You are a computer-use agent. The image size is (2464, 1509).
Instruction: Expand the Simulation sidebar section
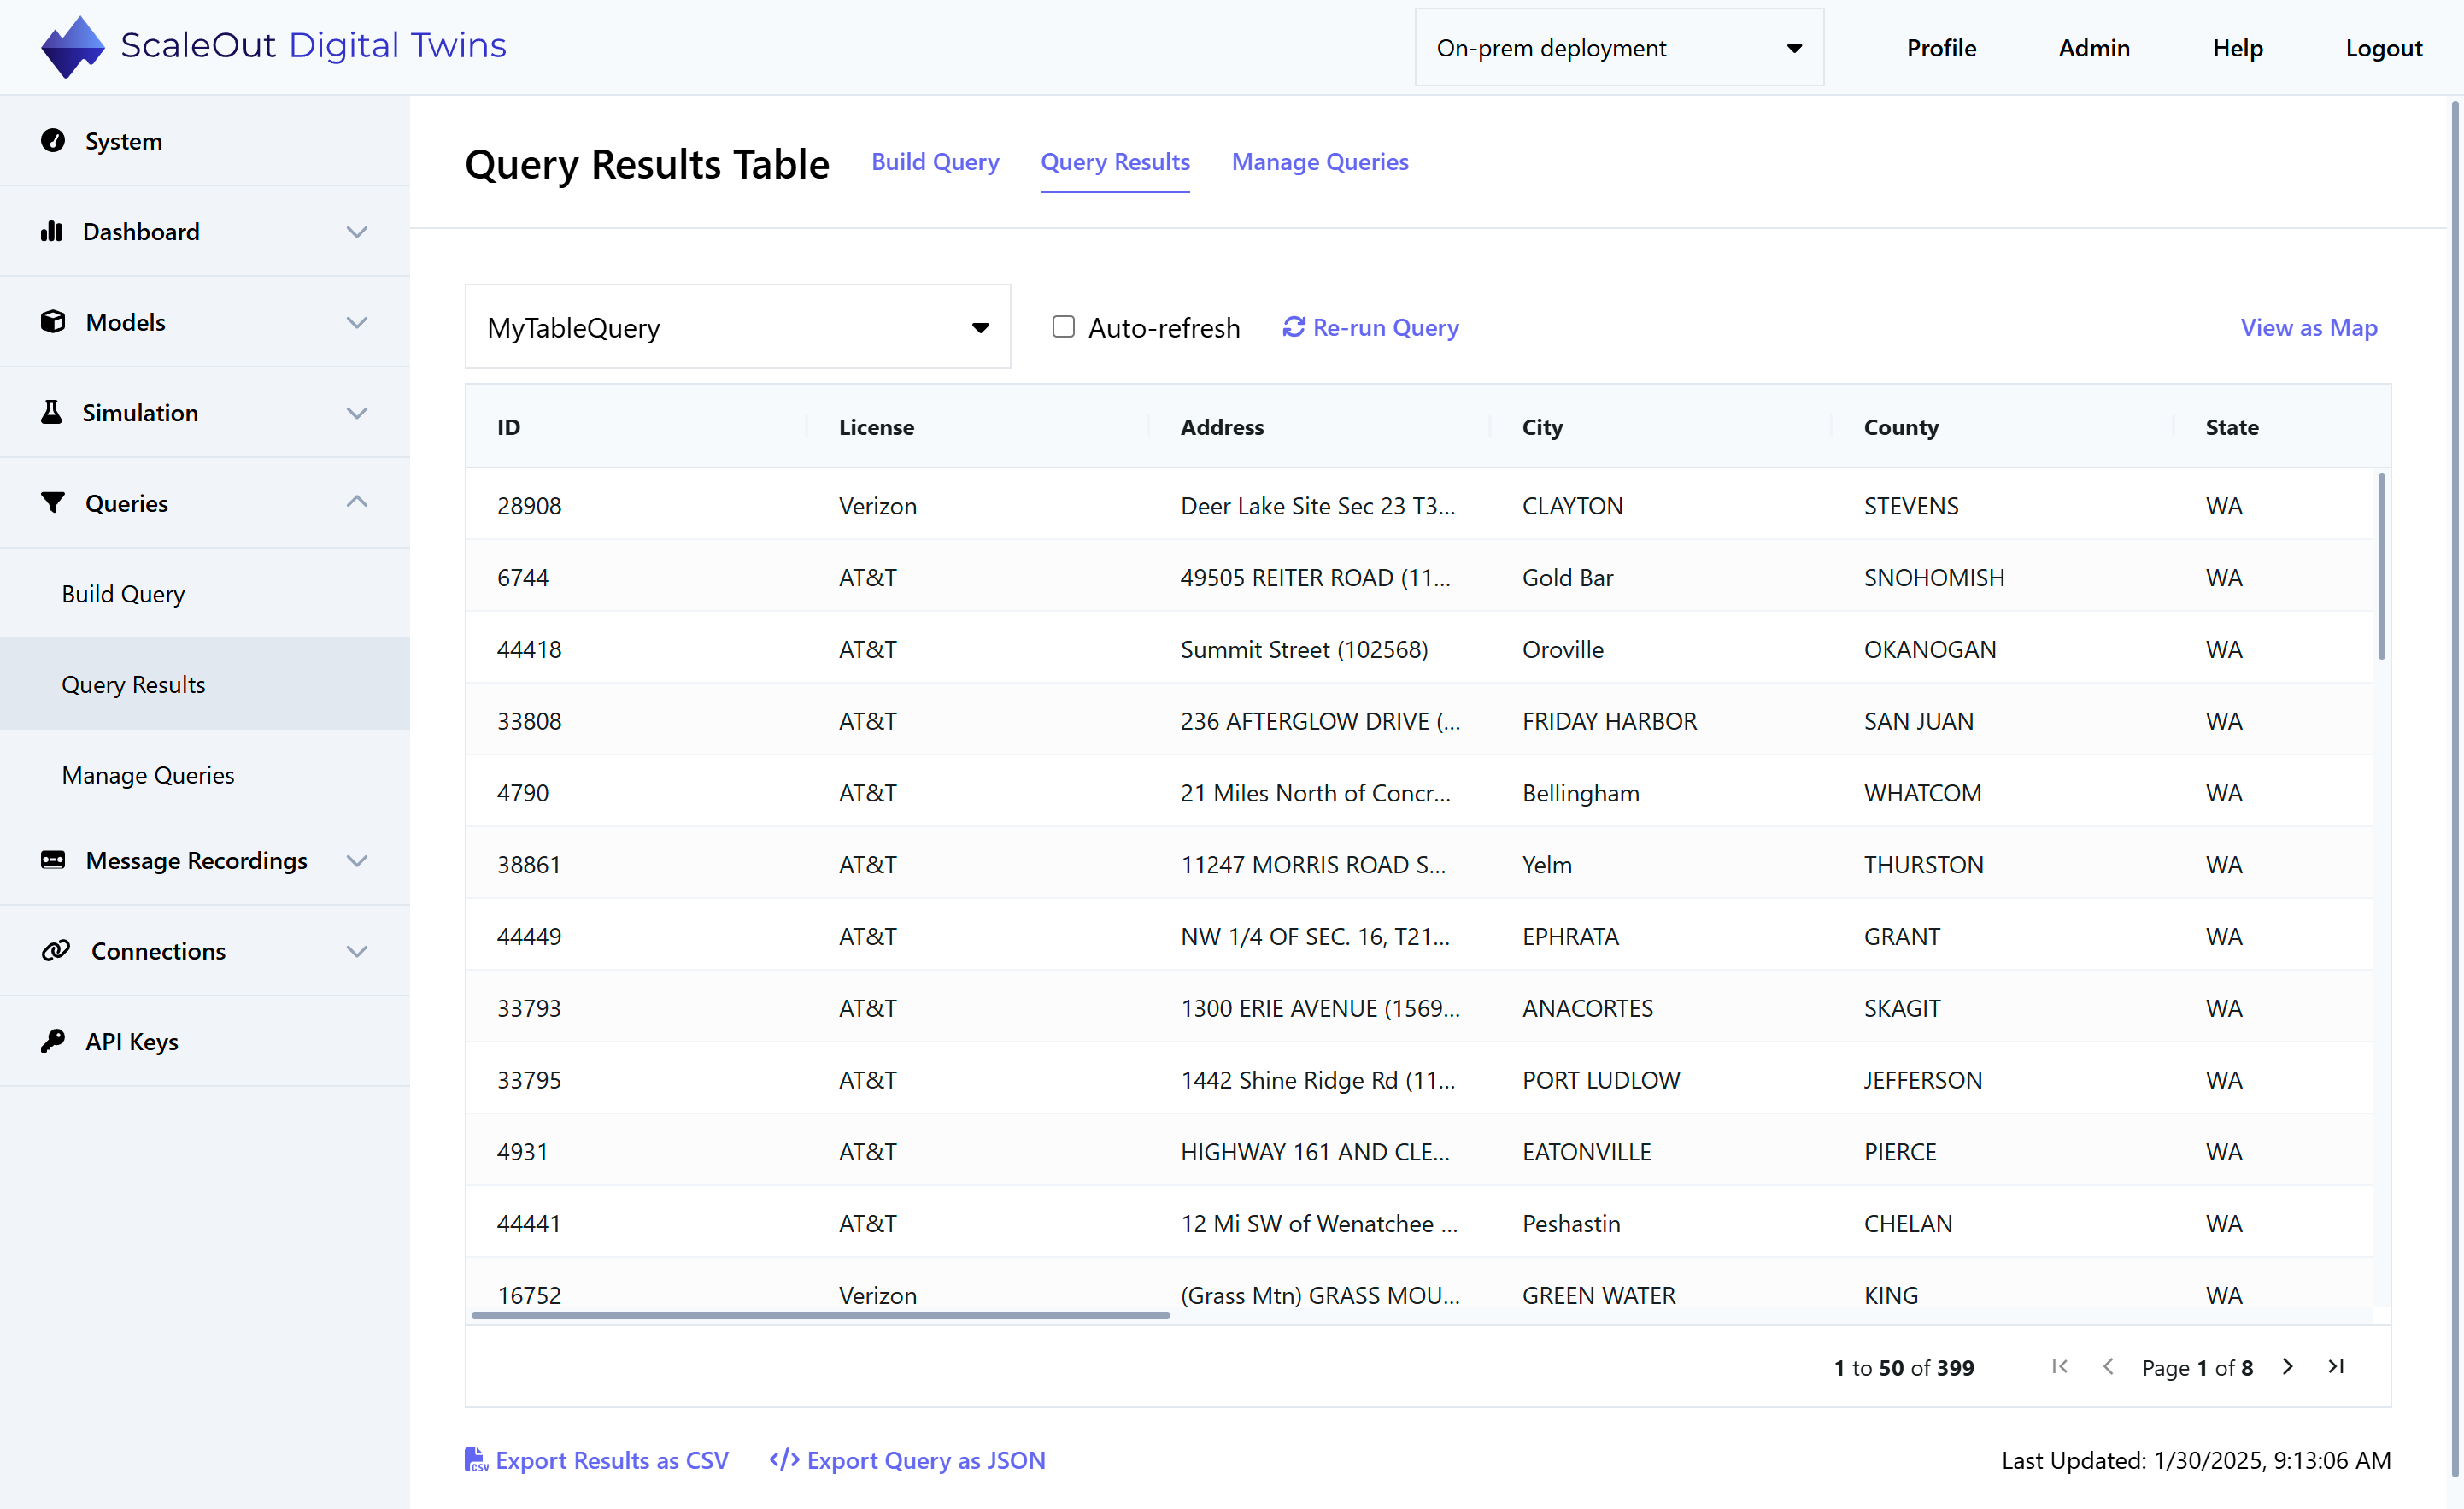click(357, 412)
